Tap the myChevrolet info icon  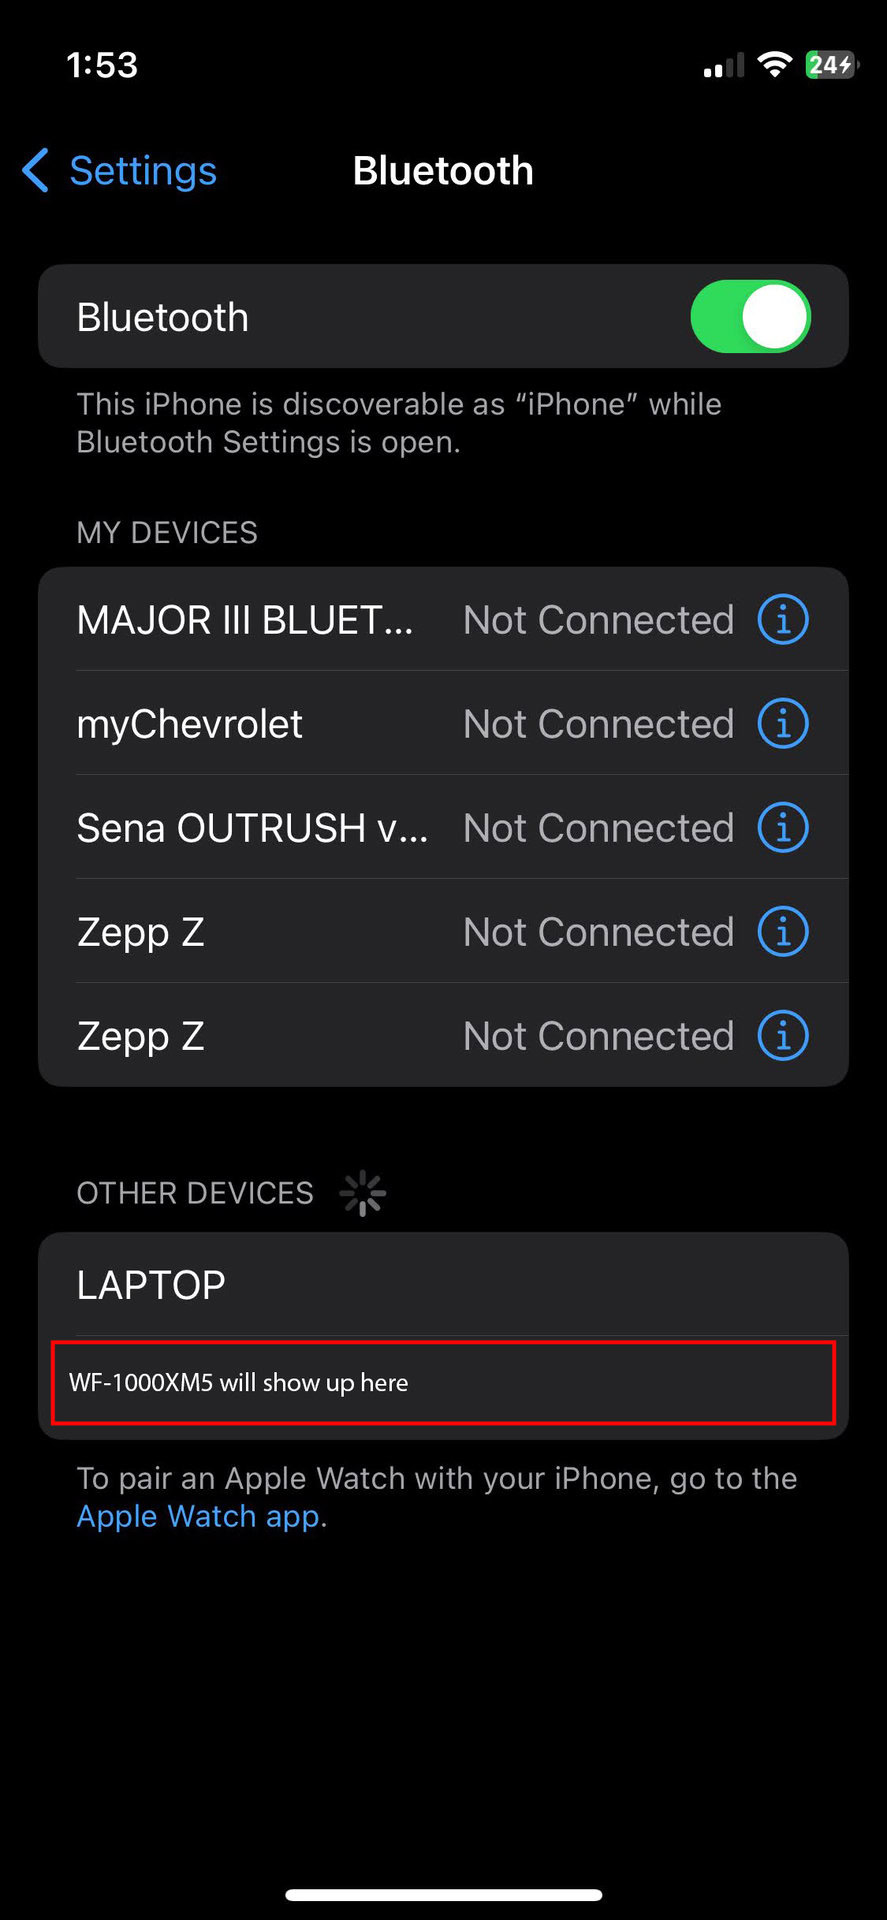click(782, 724)
